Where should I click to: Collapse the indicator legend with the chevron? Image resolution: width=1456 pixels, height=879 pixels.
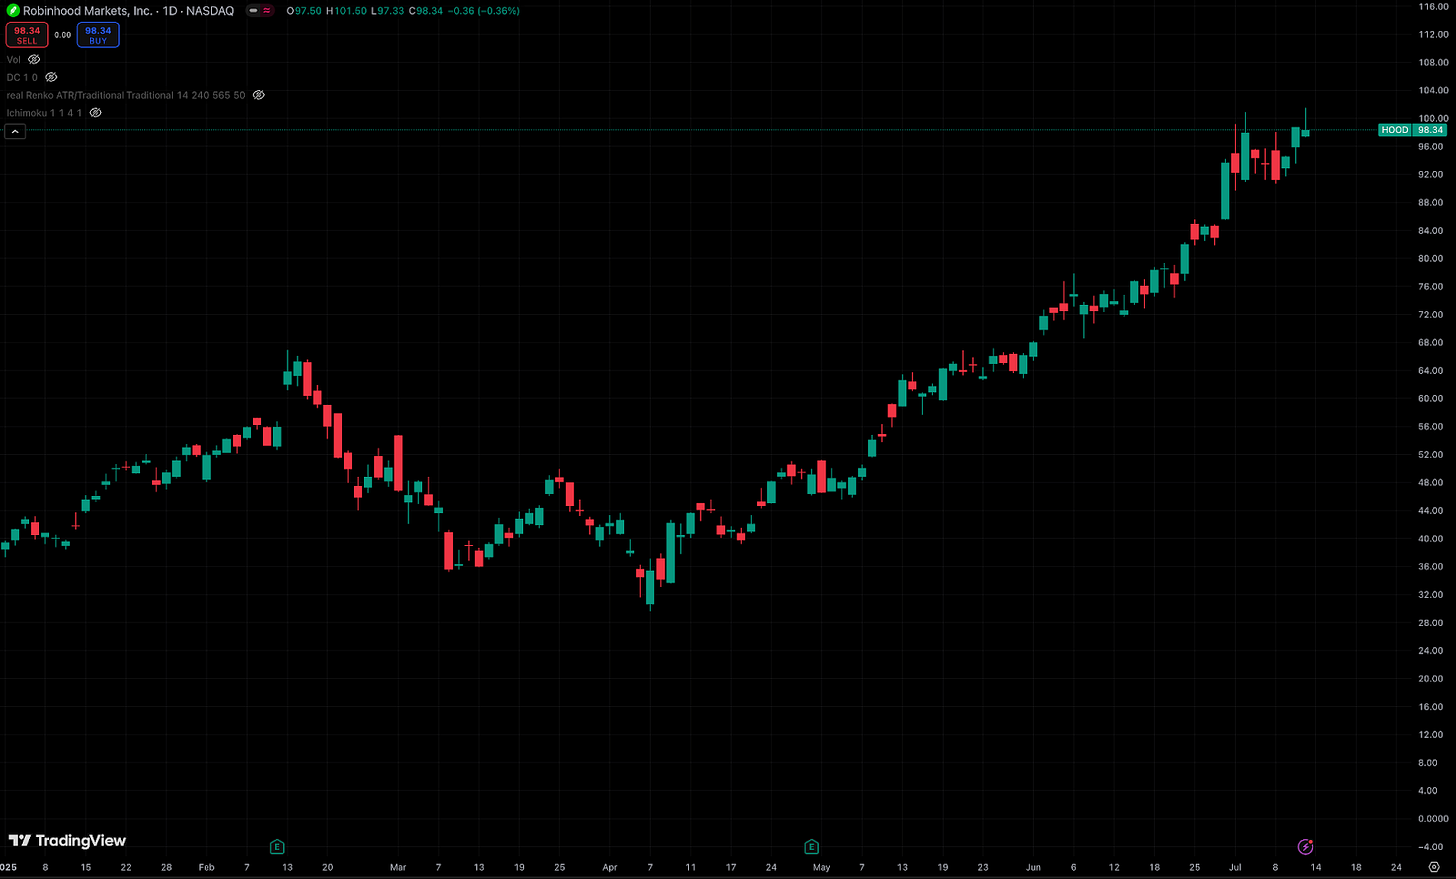click(15, 131)
